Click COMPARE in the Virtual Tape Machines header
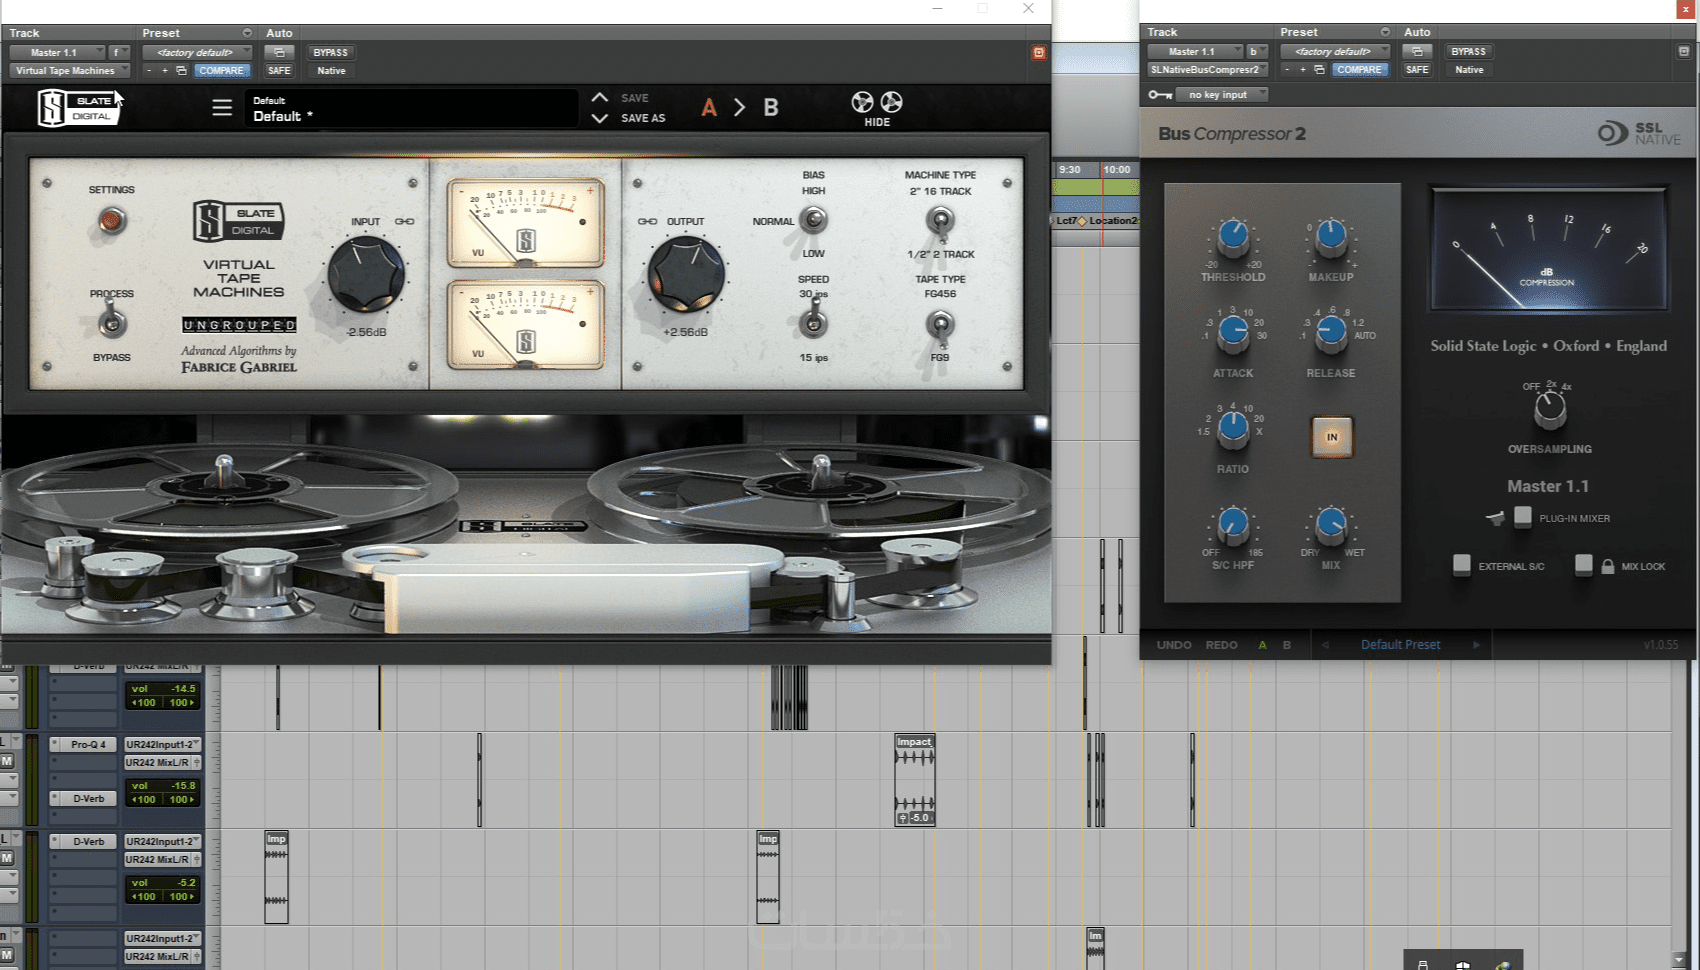This screenshot has width=1700, height=970. (x=221, y=71)
